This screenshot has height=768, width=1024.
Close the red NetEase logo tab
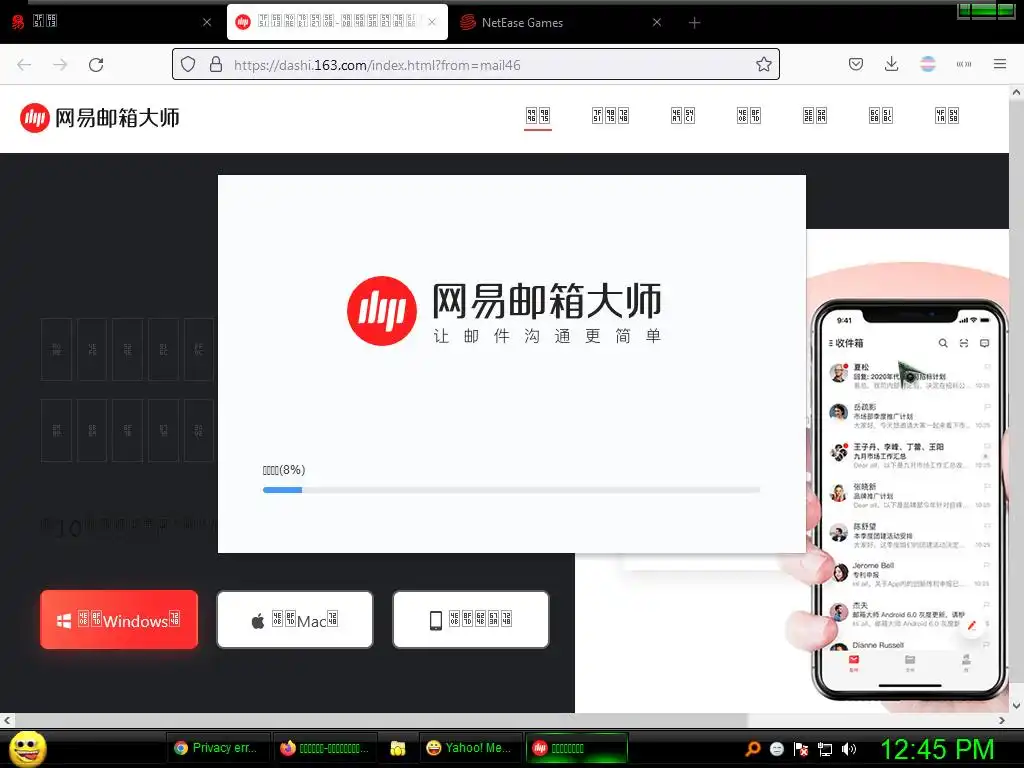point(207,22)
